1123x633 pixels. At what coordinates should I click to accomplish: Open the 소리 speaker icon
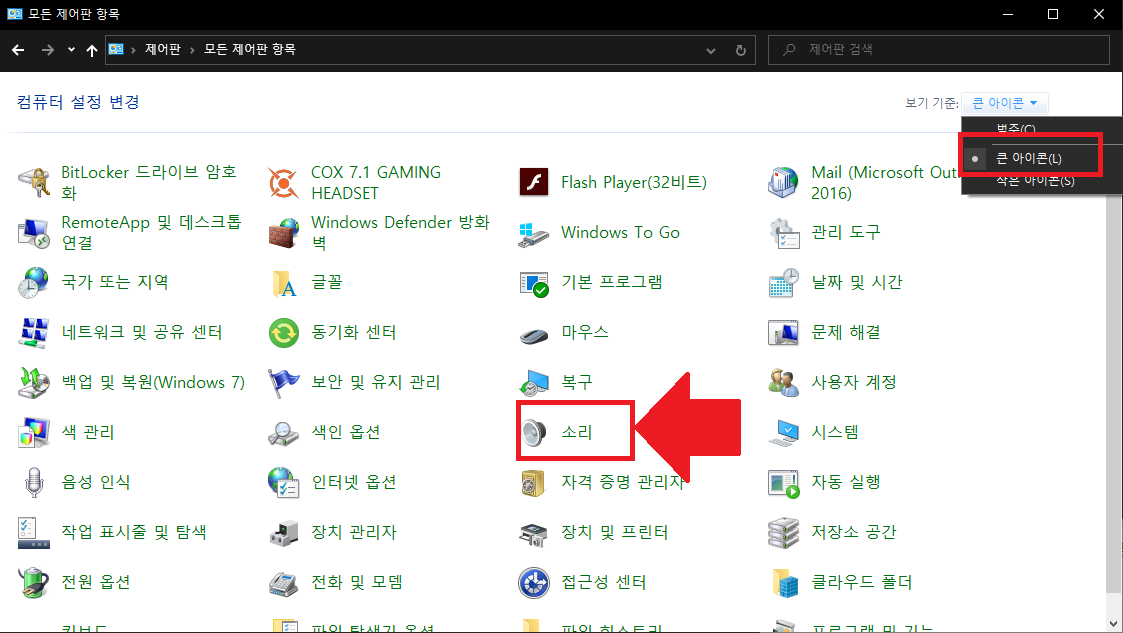click(x=534, y=433)
